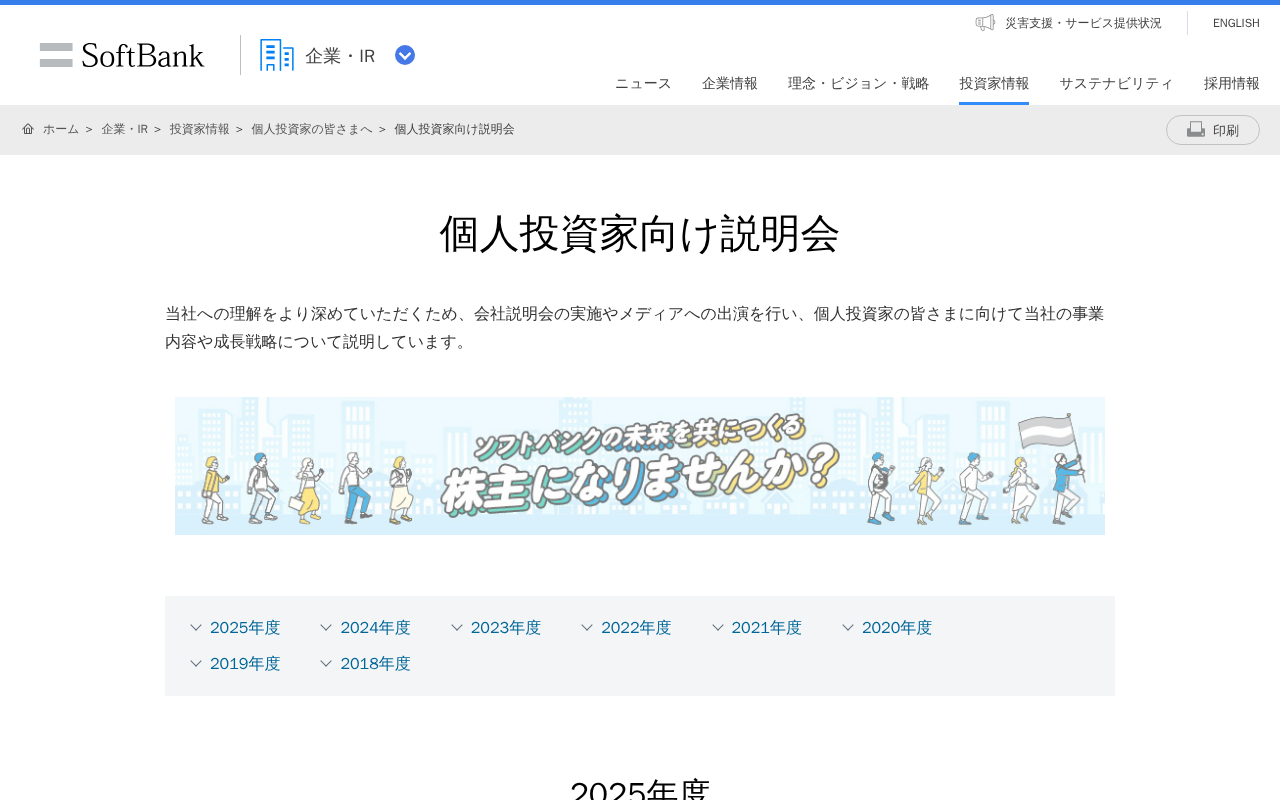Viewport: 1280px width, 800px height.
Task: Open 理念・ビジョン・戦略 menu
Action: [858, 83]
